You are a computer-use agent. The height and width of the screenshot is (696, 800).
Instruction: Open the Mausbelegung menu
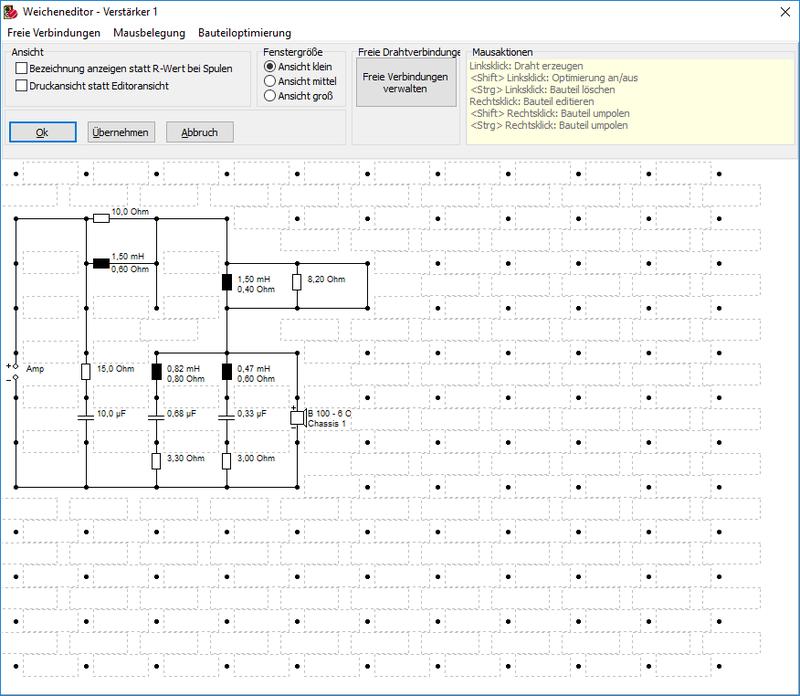pyautogui.click(x=149, y=33)
